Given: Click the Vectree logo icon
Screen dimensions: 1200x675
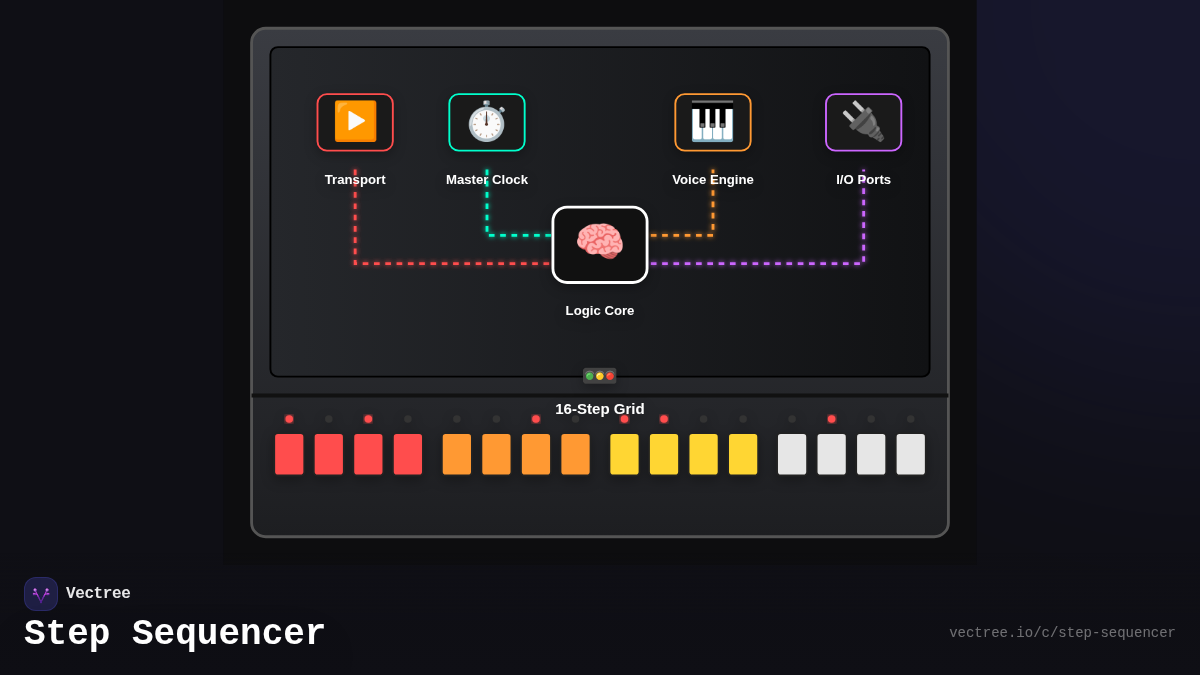Looking at the screenshot, I should click(x=41, y=593).
